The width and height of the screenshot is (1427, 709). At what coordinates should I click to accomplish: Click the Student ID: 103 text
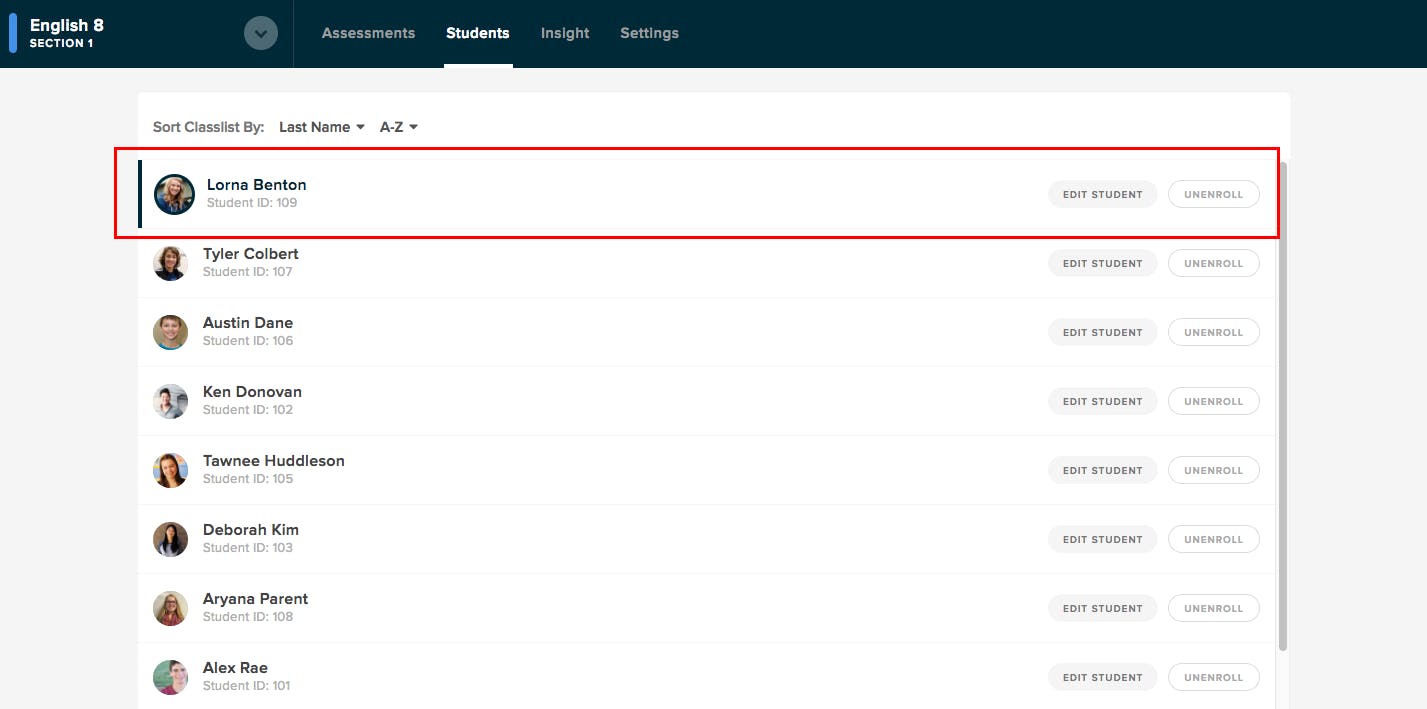248,548
